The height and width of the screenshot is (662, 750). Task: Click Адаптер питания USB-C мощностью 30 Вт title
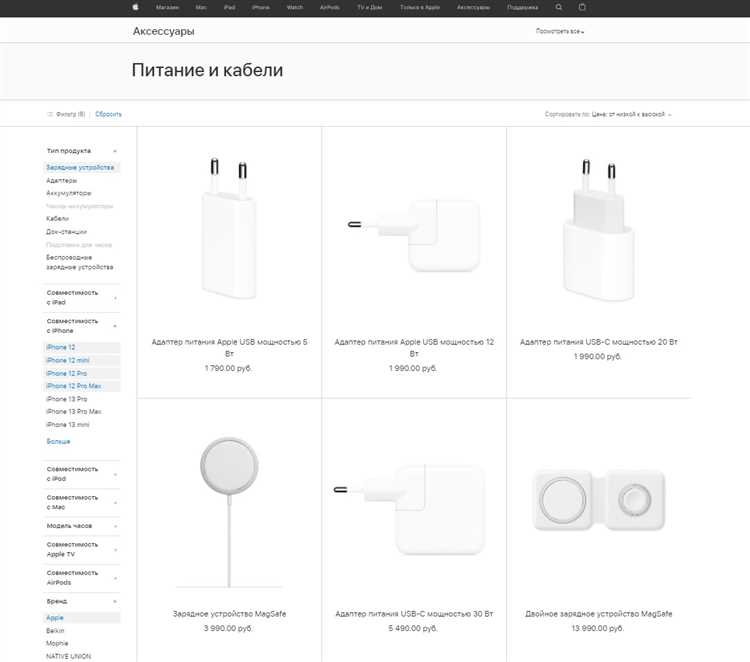pyautogui.click(x=414, y=614)
